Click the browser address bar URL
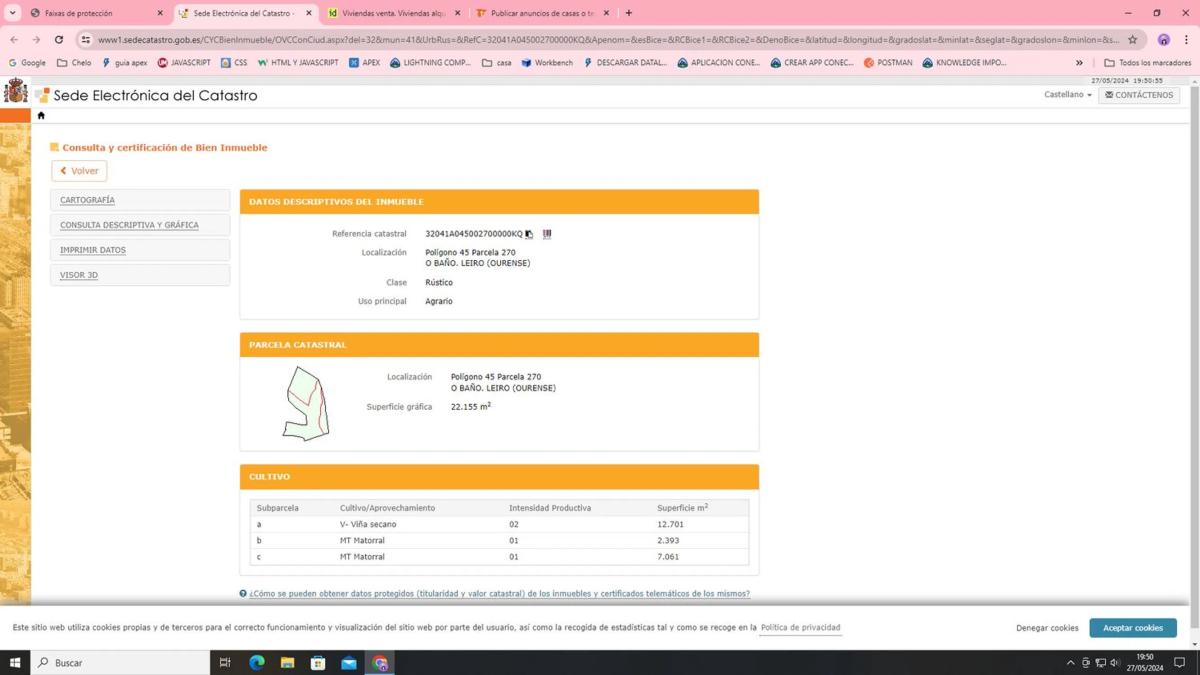Image resolution: width=1200 pixels, height=675 pixels. [600, 40]
